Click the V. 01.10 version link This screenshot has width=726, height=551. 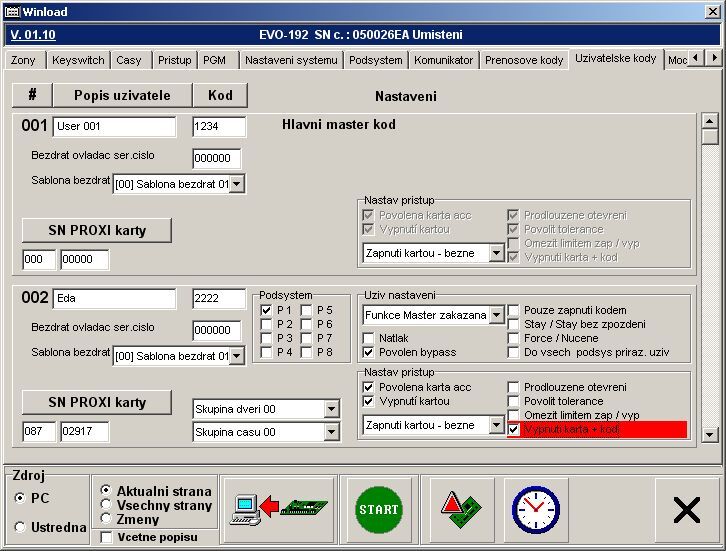click(x=33, y=34)
